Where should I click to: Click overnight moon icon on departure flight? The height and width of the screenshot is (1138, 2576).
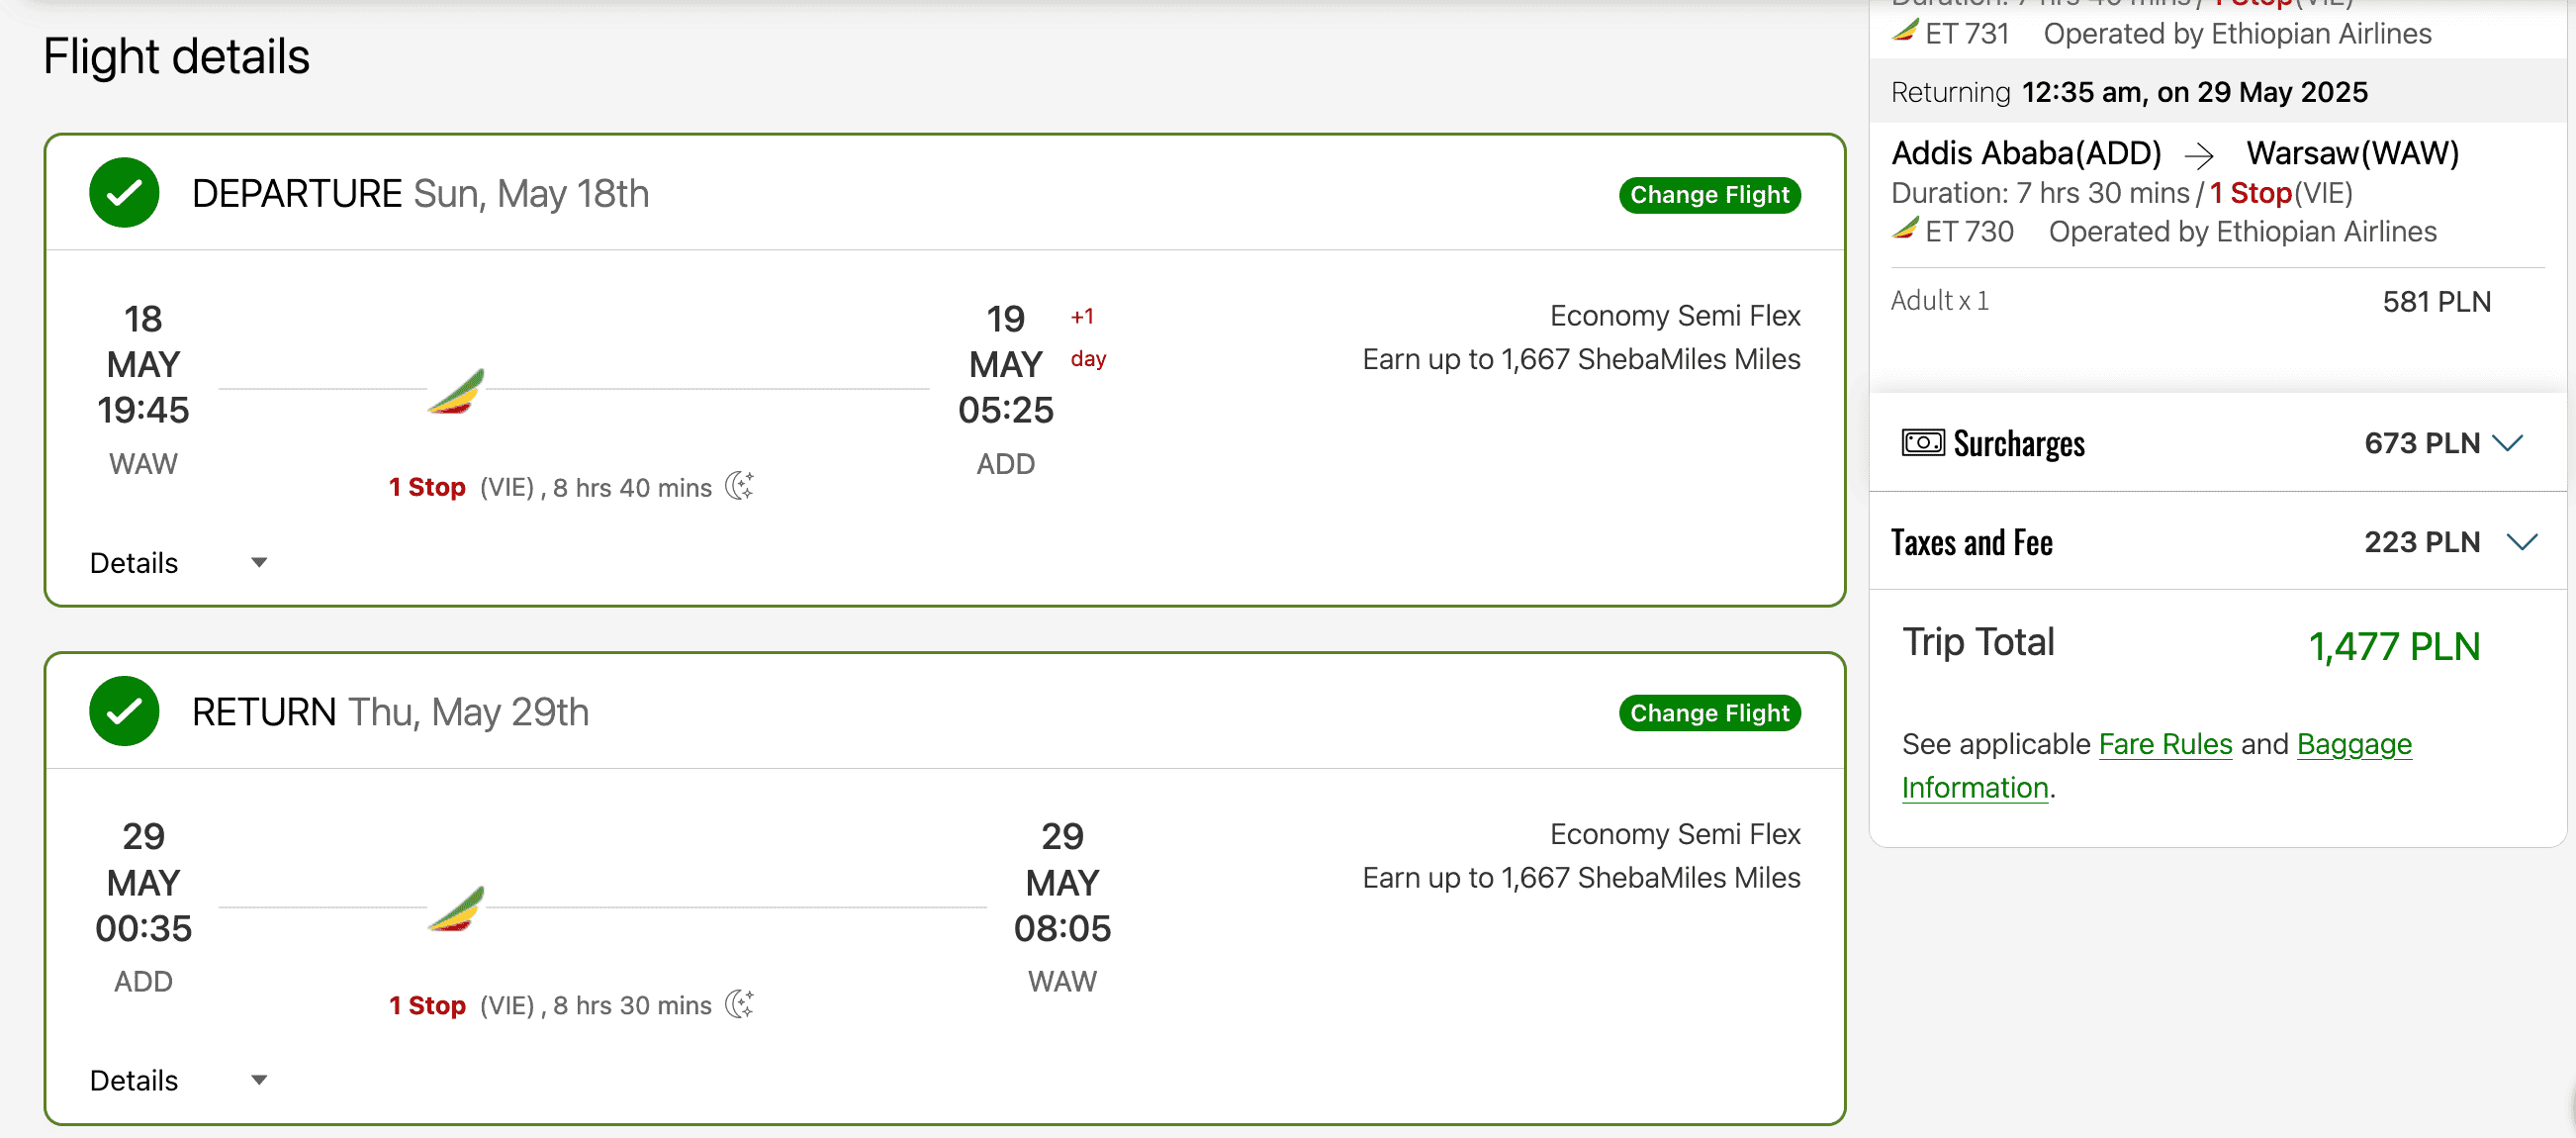(739, 486)
